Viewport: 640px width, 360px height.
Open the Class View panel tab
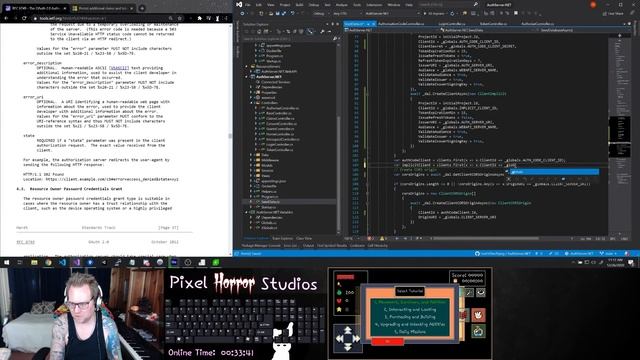(x=304, y=238)
